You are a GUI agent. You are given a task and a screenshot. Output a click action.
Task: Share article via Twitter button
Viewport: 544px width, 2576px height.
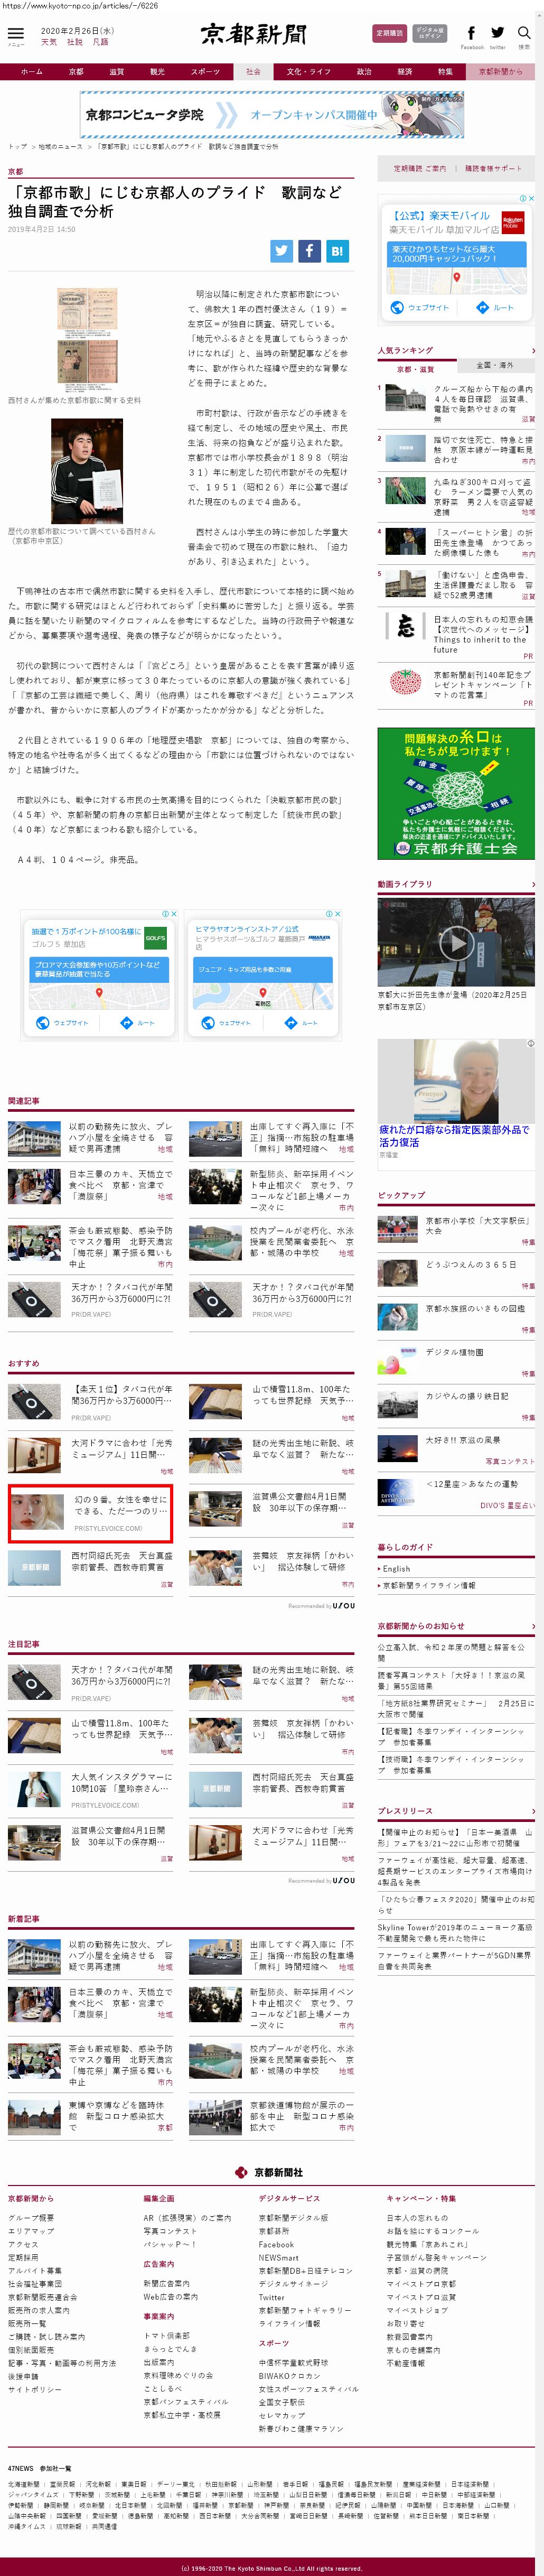281,251
